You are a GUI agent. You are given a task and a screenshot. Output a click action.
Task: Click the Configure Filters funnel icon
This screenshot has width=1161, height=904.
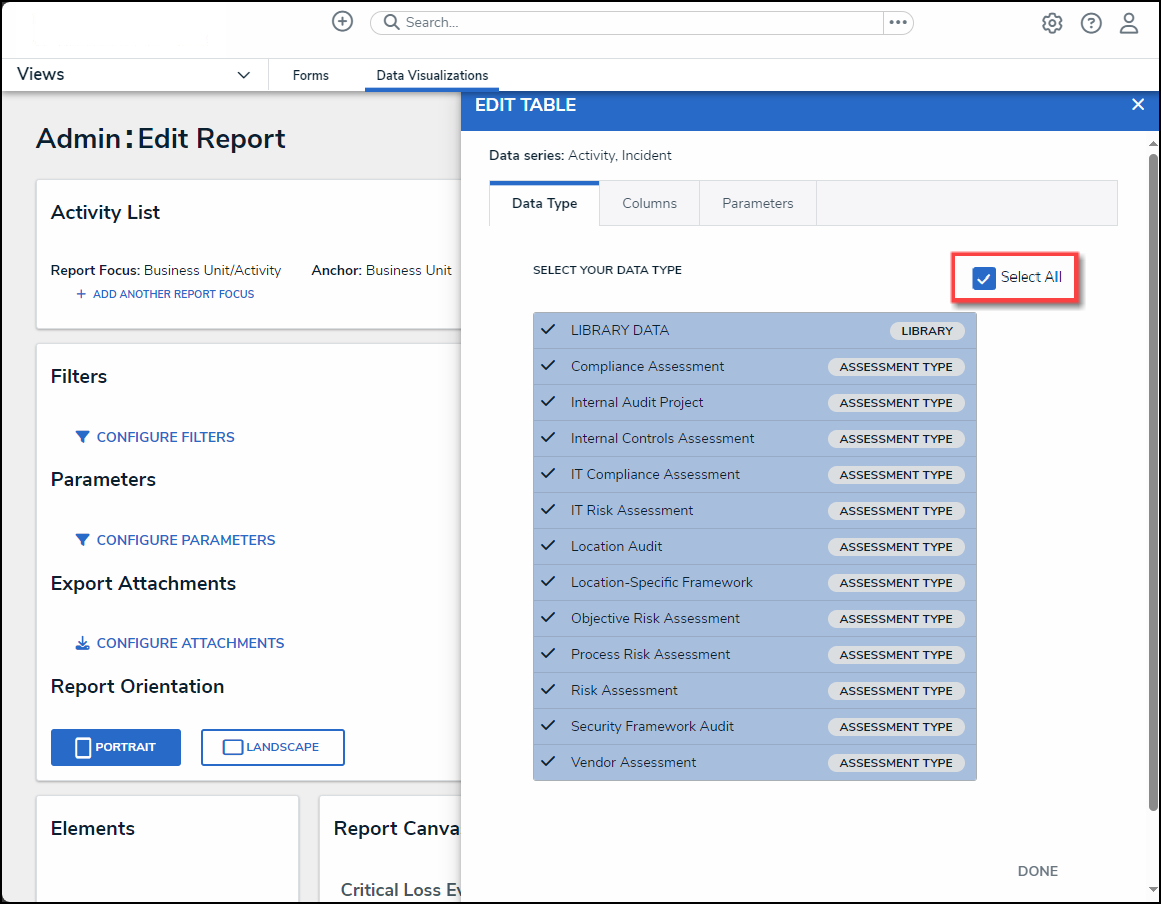tap(82, 437)
